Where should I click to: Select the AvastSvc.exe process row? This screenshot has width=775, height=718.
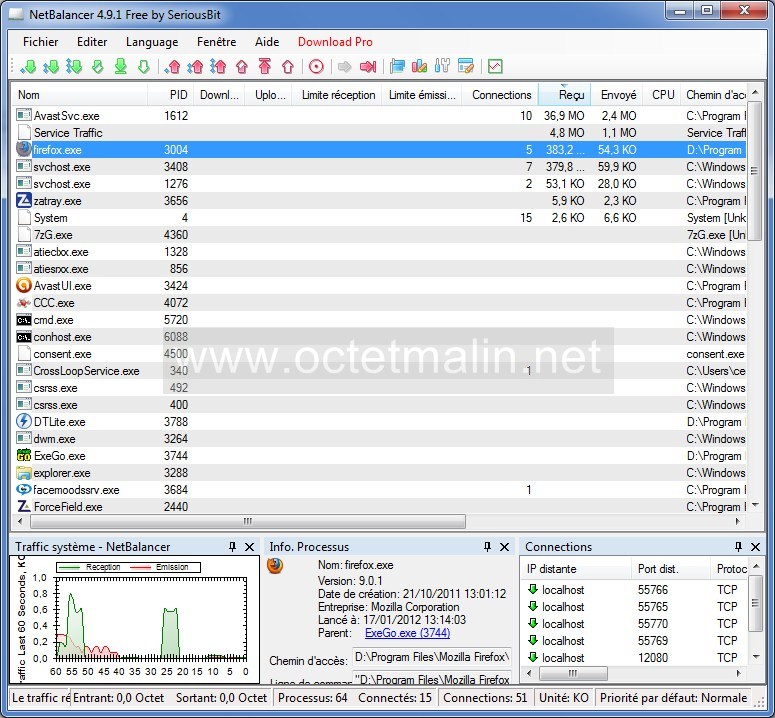tap(379, 116)
